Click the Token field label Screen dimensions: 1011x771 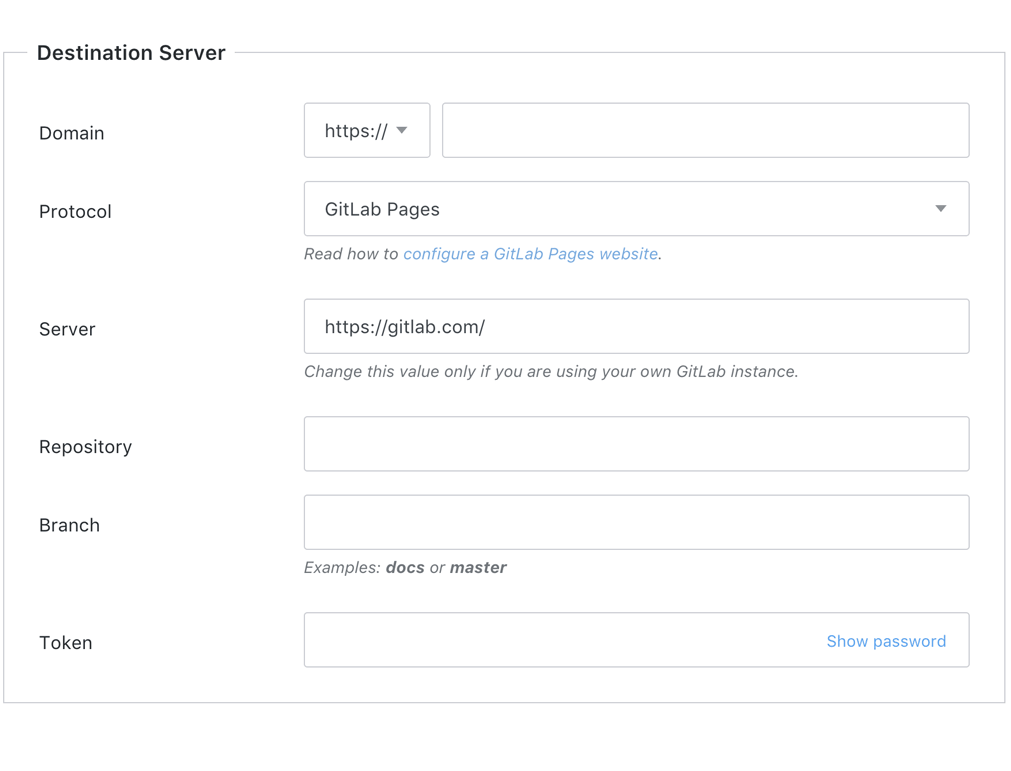click(65, 643)
